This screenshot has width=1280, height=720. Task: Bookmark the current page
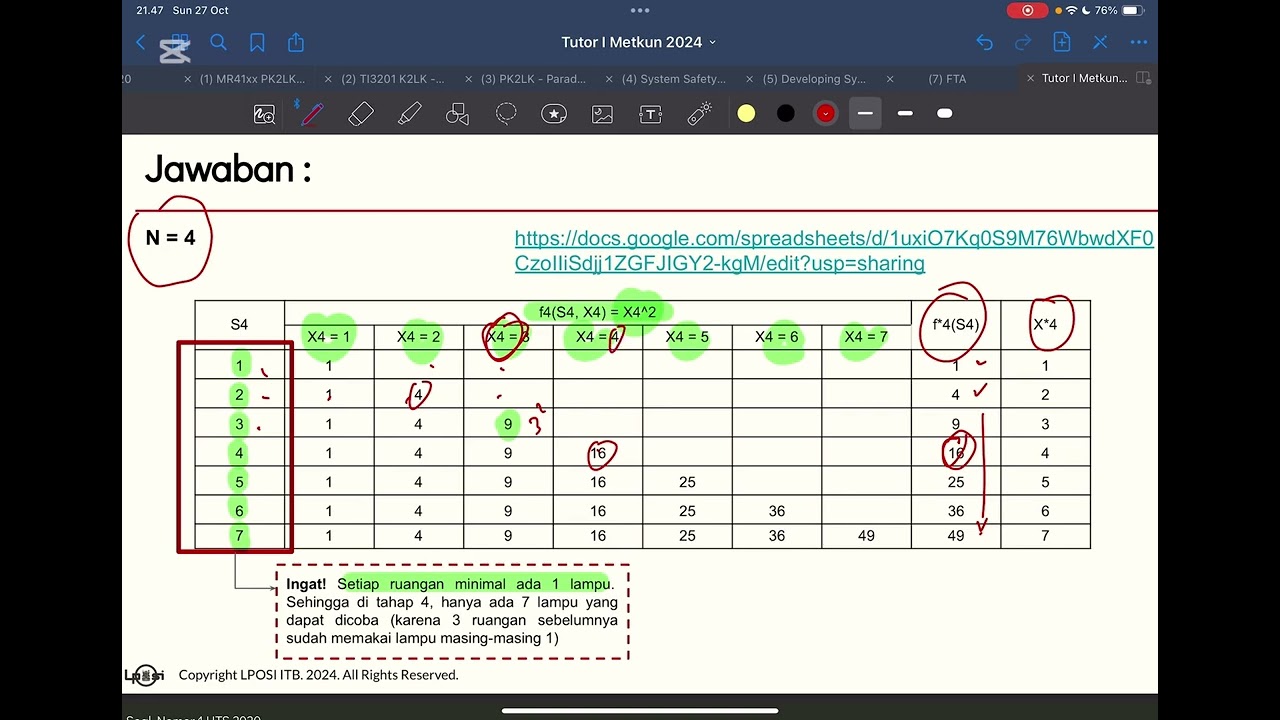257,42
